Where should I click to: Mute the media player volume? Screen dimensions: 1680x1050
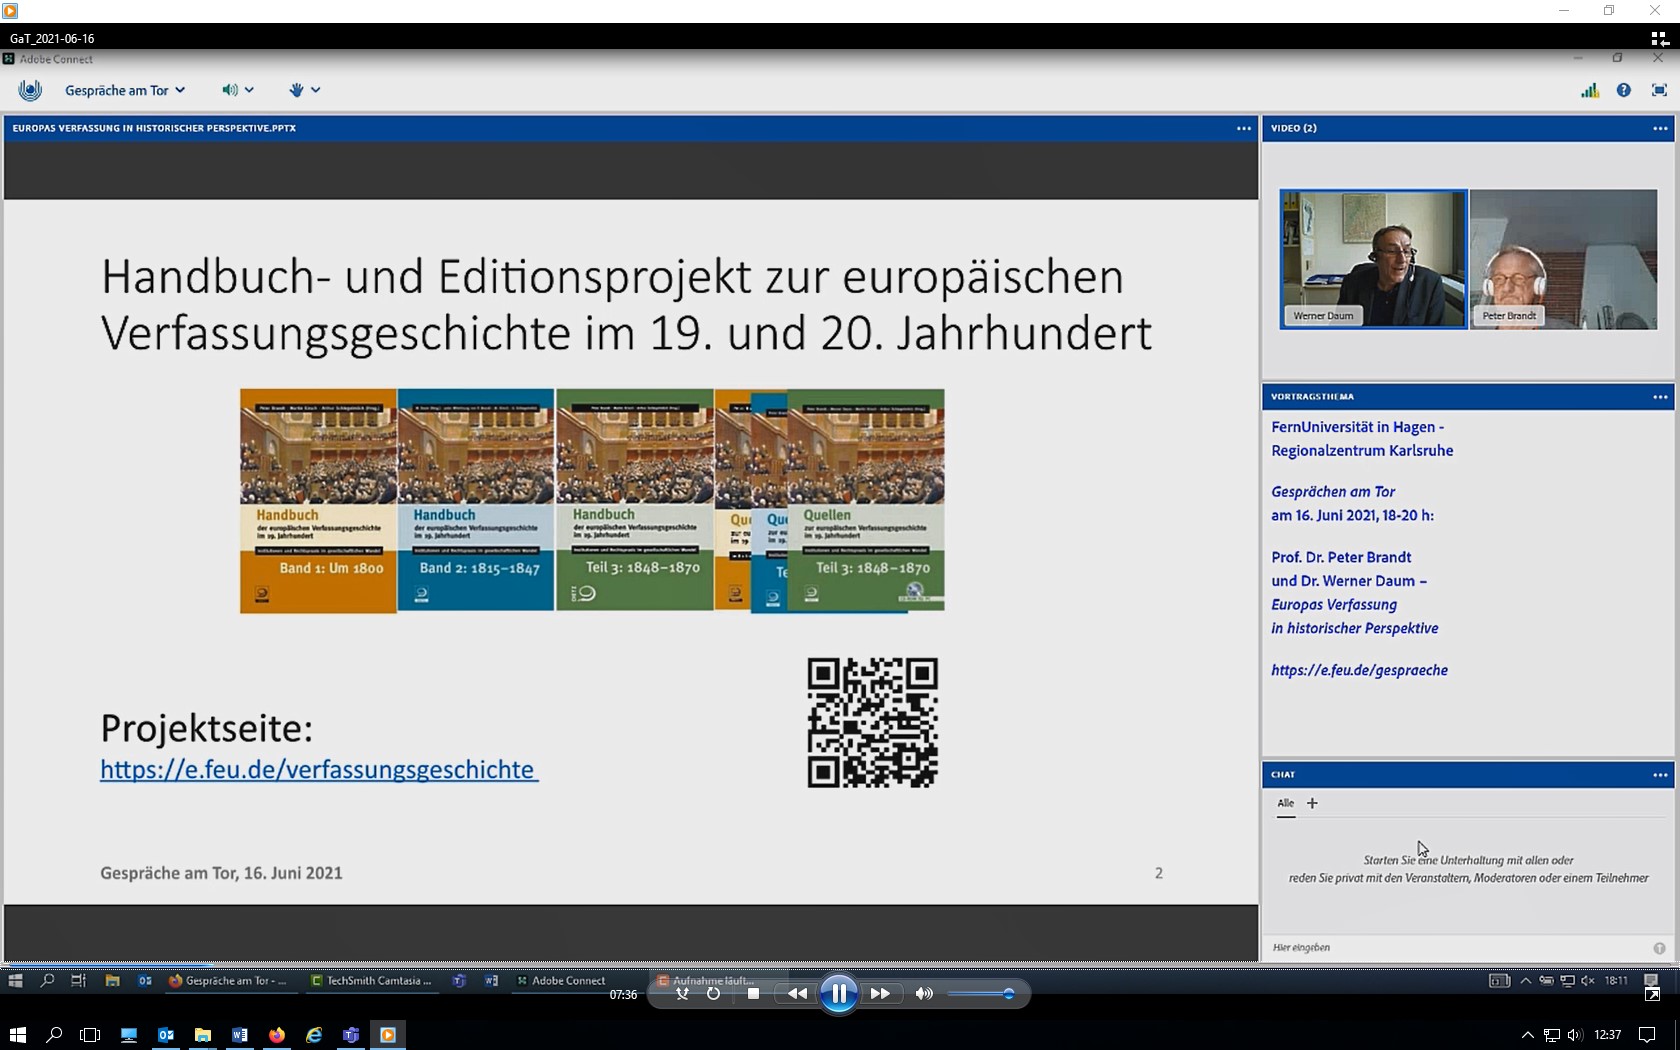[x=924, y=993]
